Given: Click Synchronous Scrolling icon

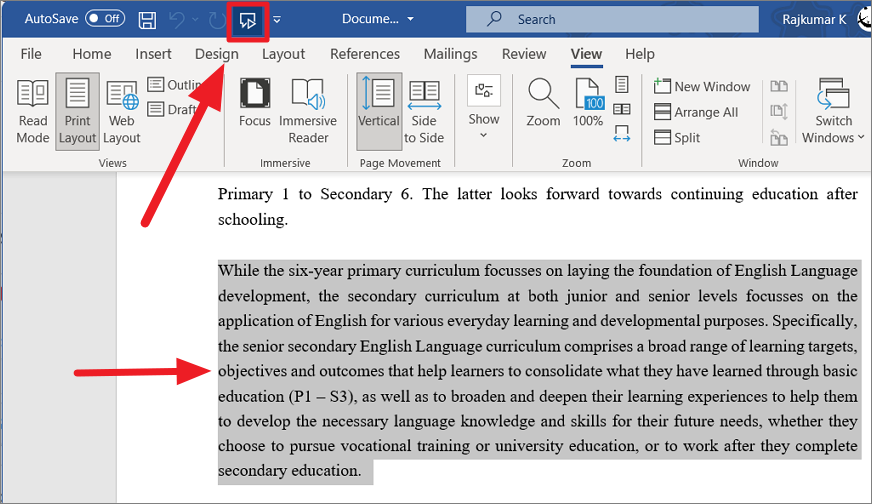Looking at the screenshot, I should click(779, 111).
